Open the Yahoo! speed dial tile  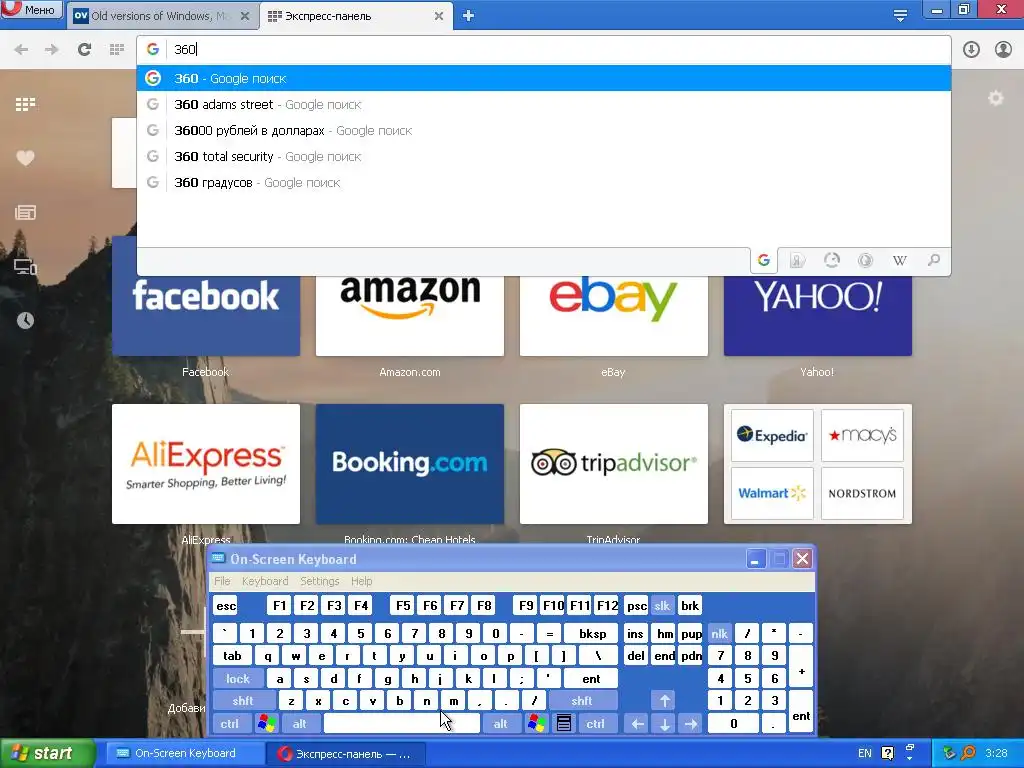(818, 315)
